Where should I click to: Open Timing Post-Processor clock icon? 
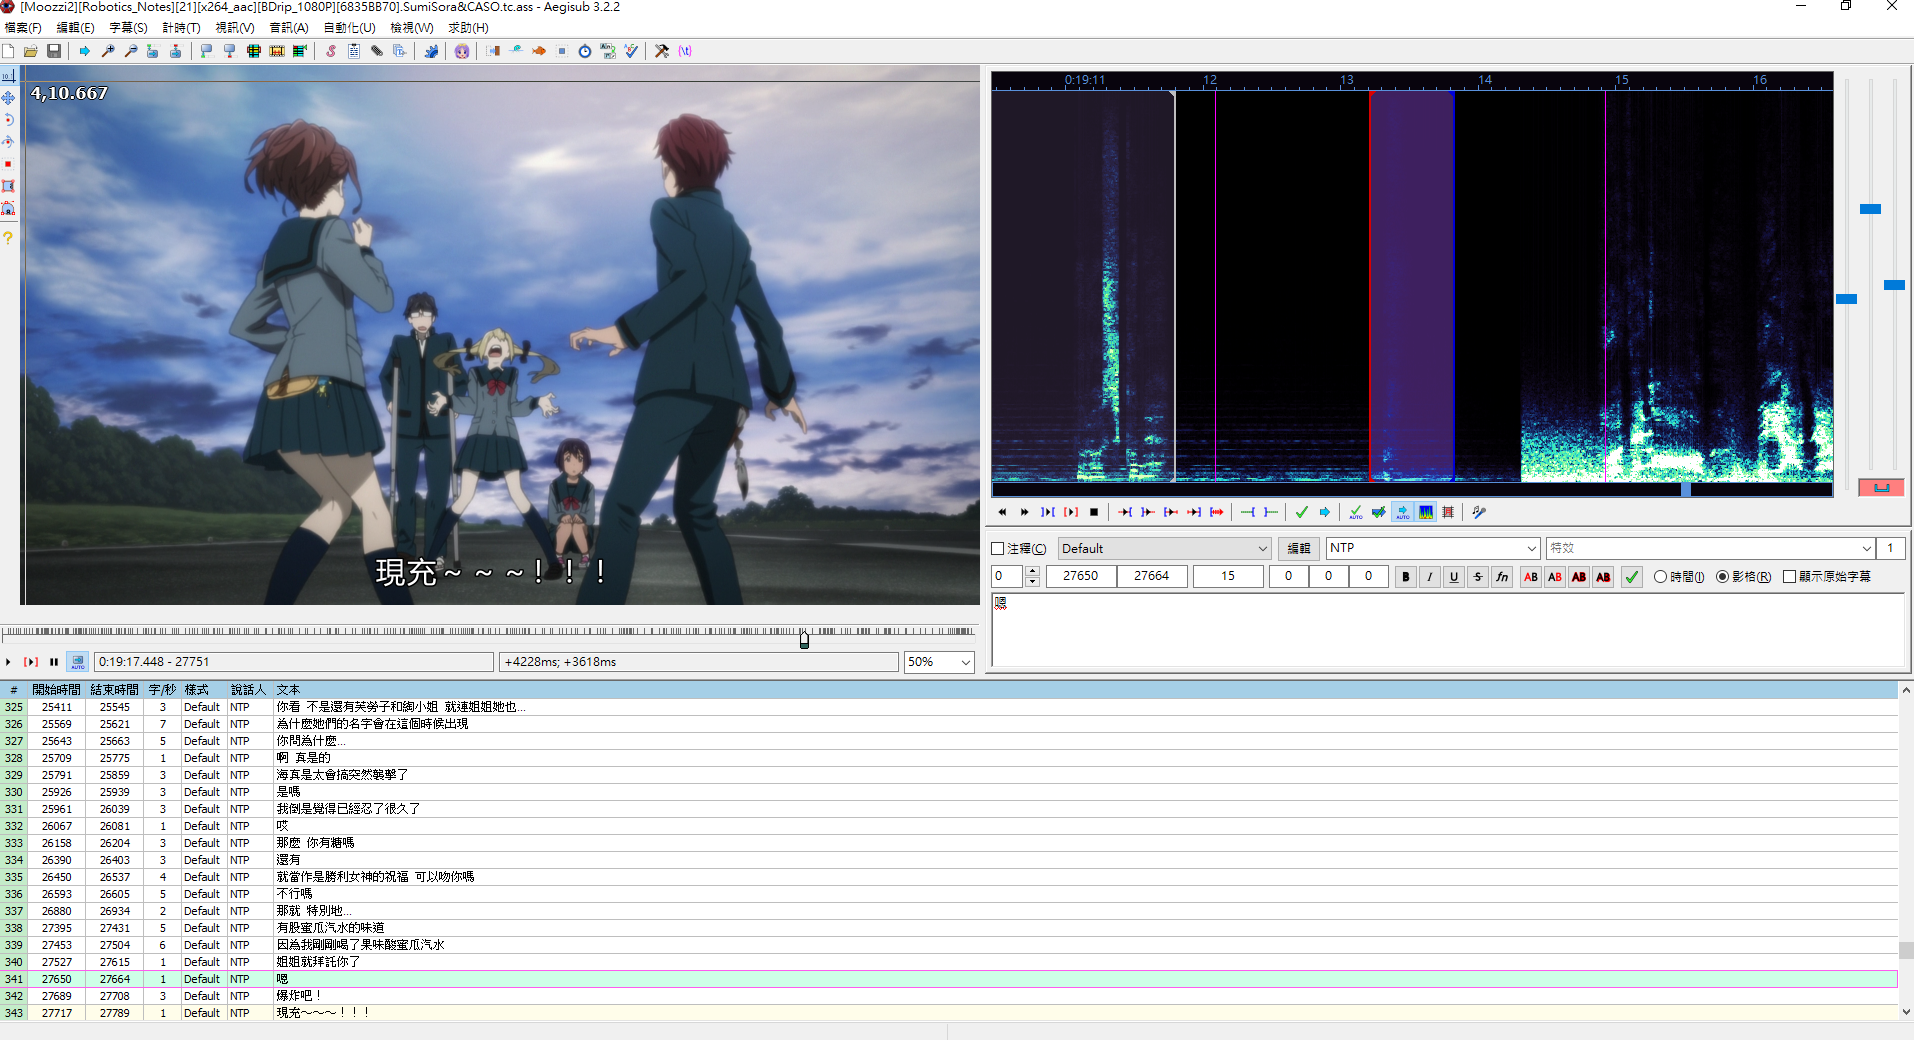pyautogui.click(x=585, y=51)
